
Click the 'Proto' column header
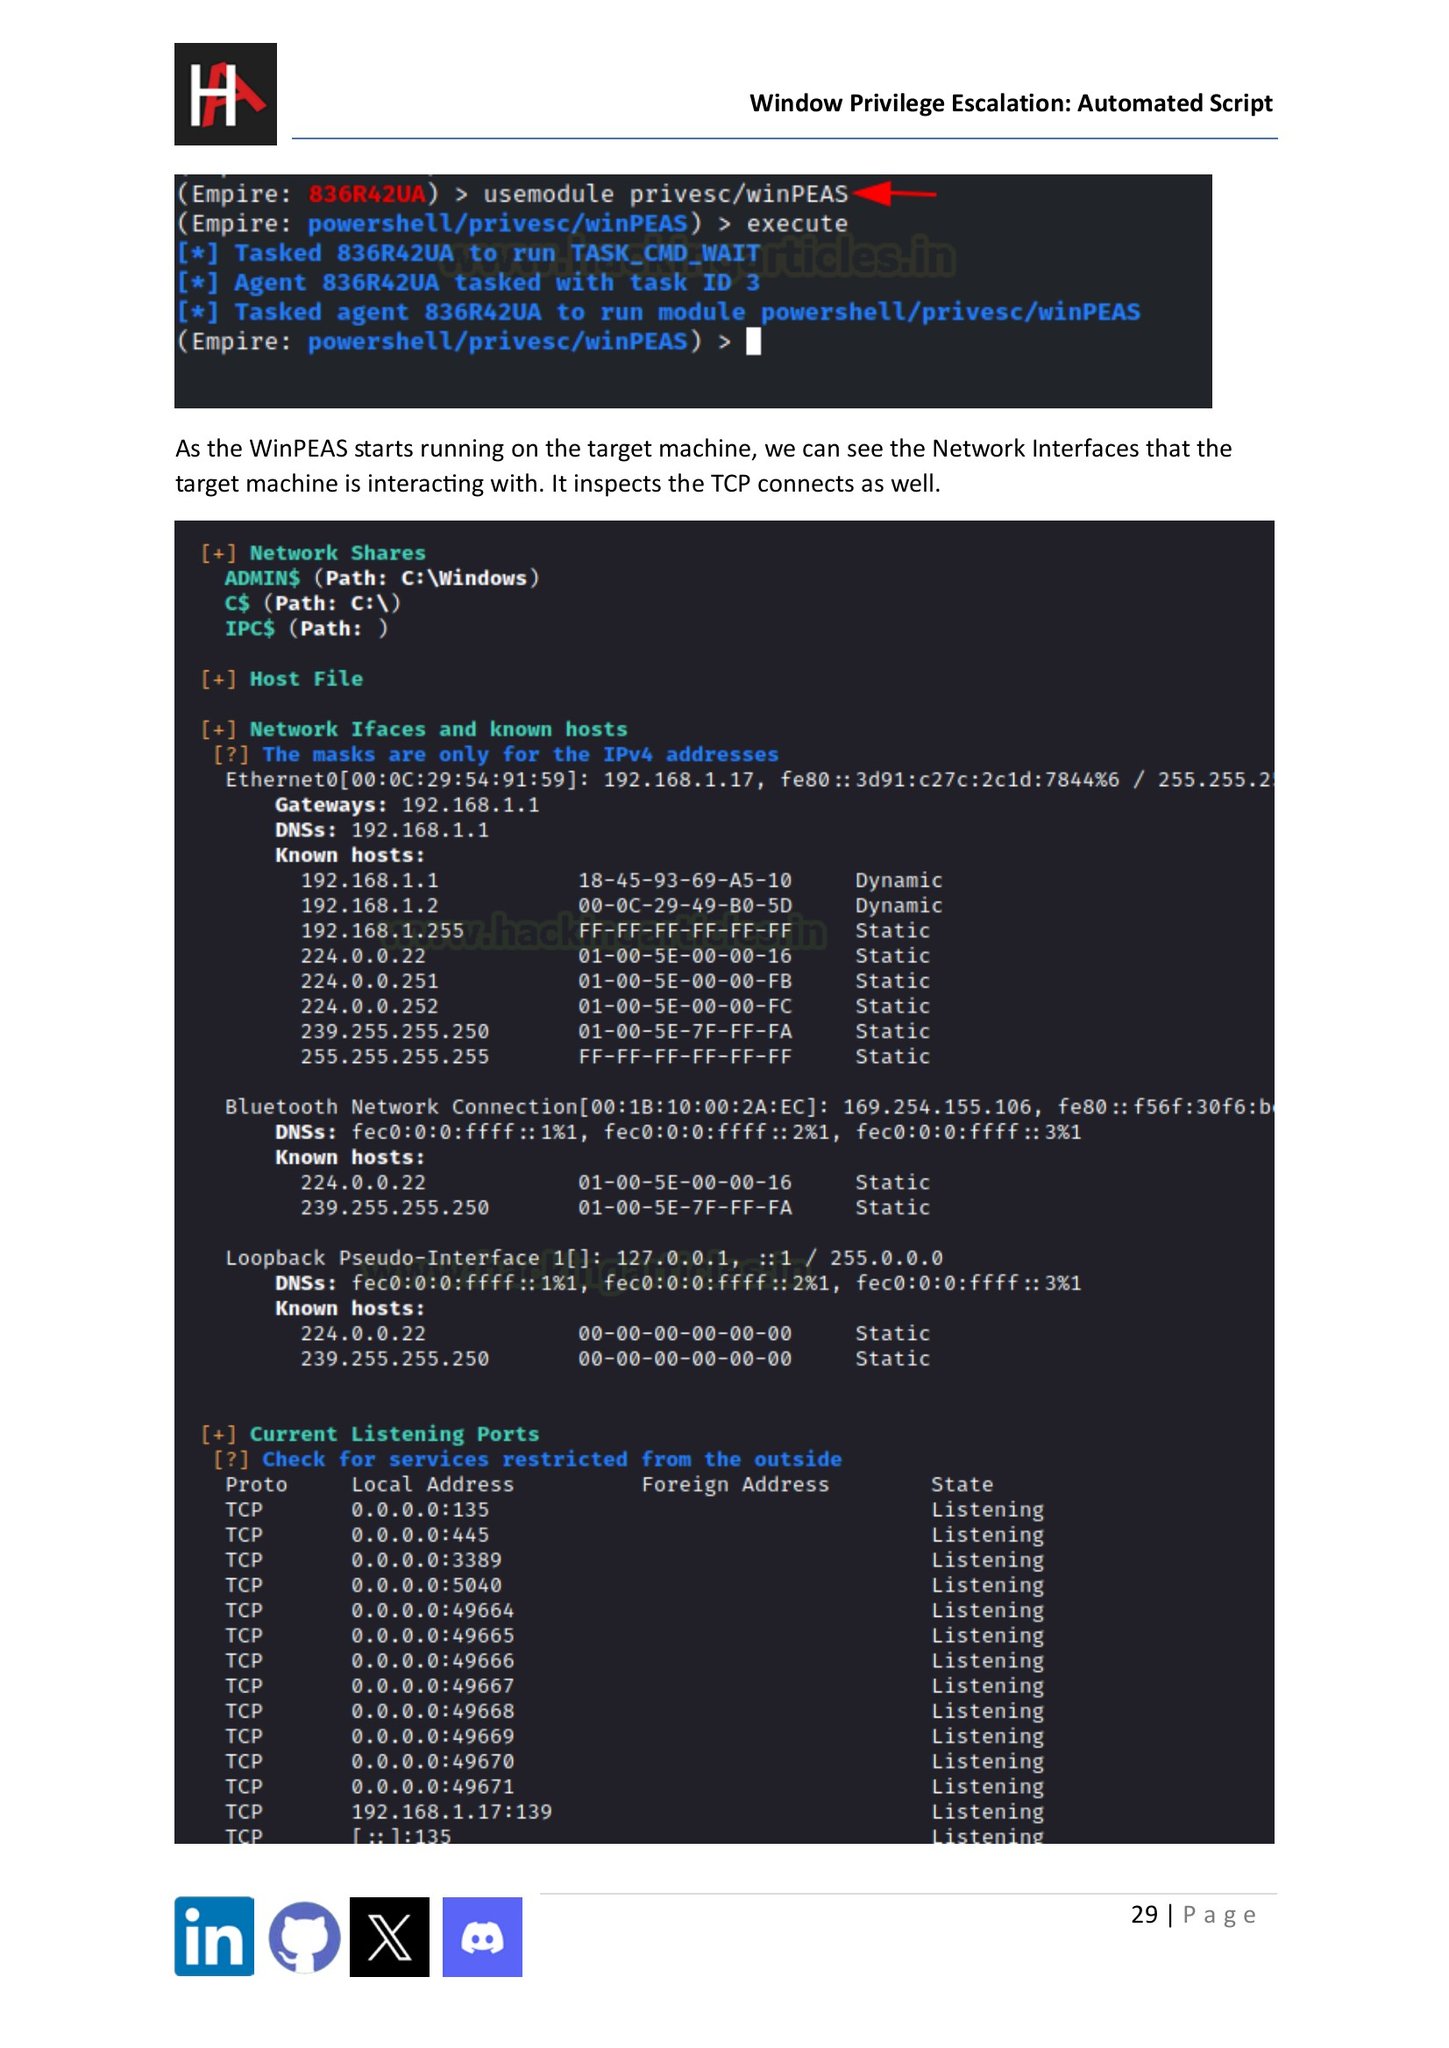[x=256, y=1485]
